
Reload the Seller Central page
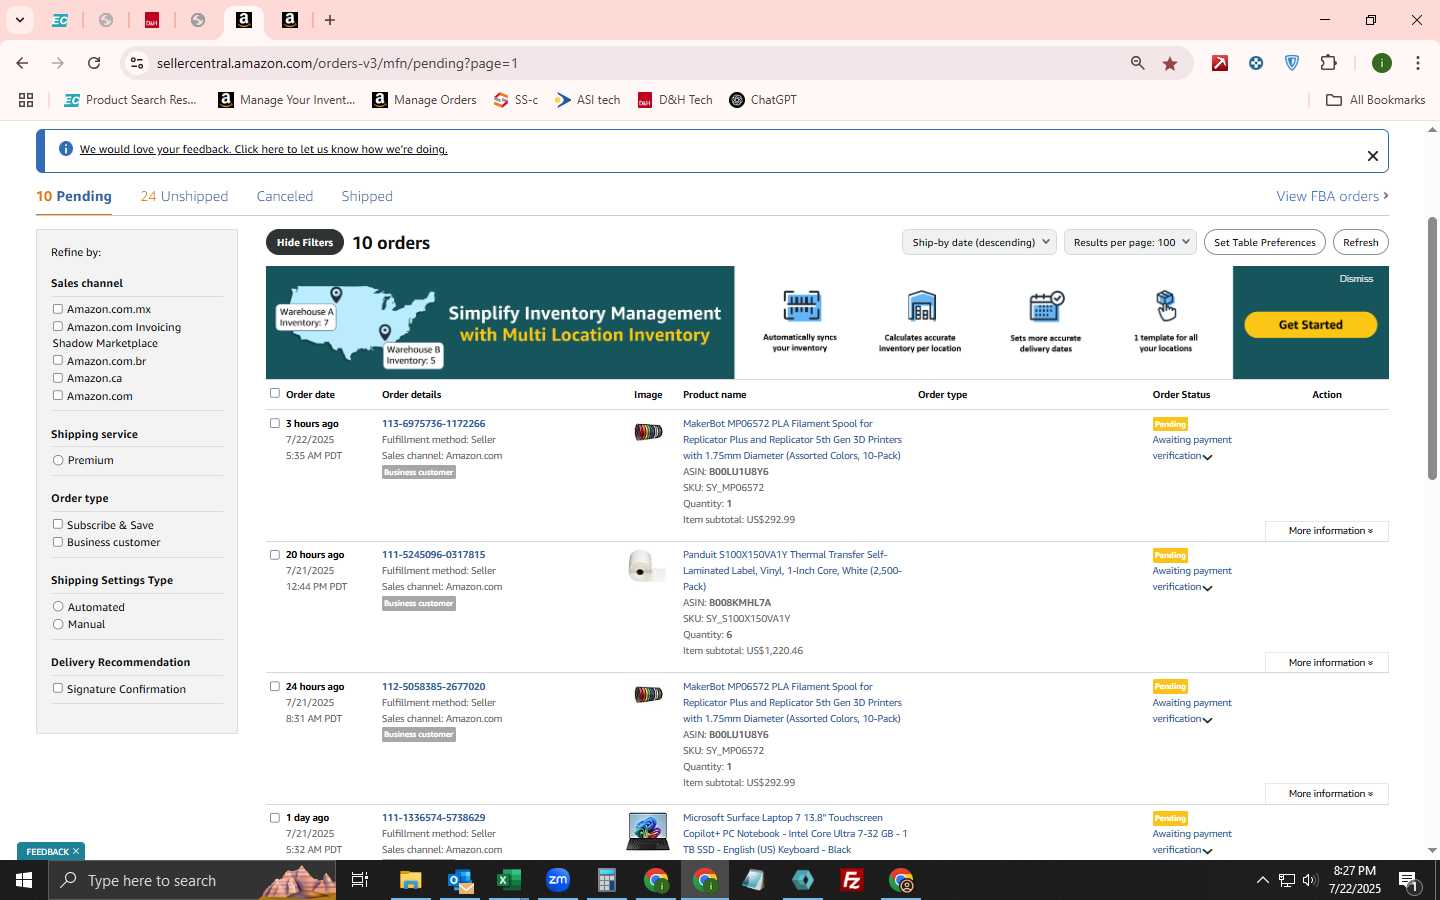coord(94,63)
